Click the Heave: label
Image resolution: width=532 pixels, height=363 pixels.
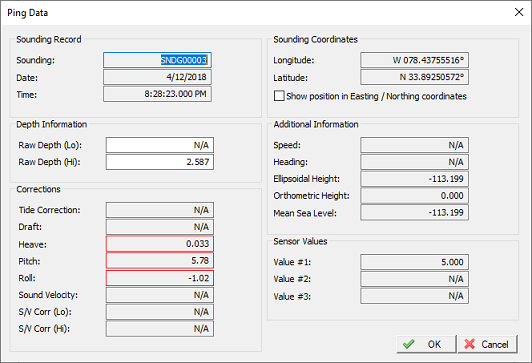click(x=33, y=245)
